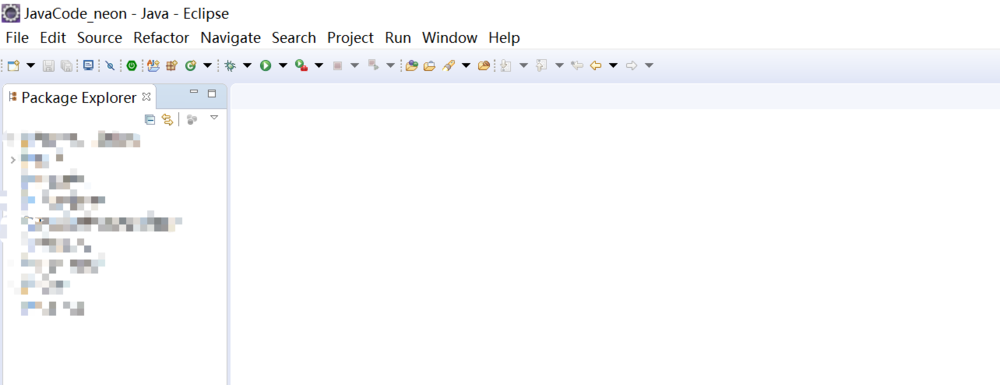This screenshot has width=1000, height=385.
Task: Open the Navigate menu
Action: click(230, 38)
